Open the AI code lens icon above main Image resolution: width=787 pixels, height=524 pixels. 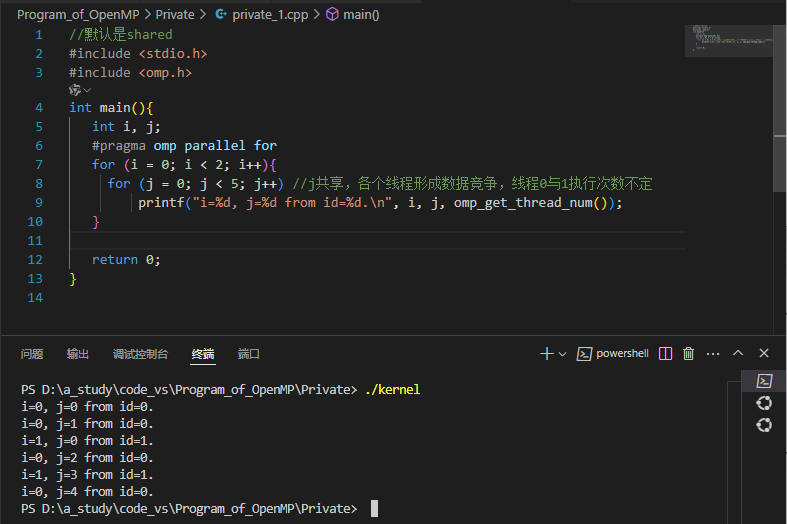(75, 90)
